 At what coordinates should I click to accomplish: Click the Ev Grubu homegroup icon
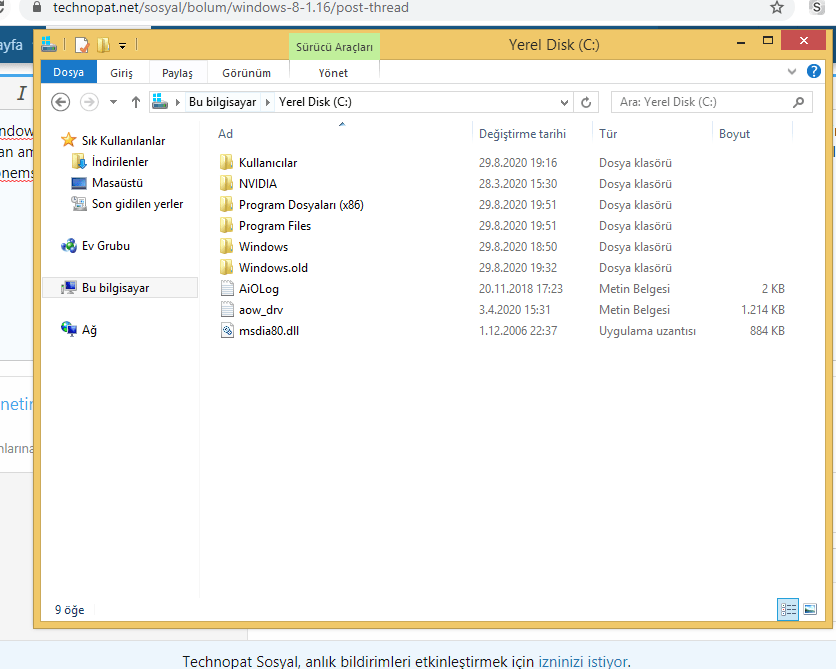pos(69,246)
